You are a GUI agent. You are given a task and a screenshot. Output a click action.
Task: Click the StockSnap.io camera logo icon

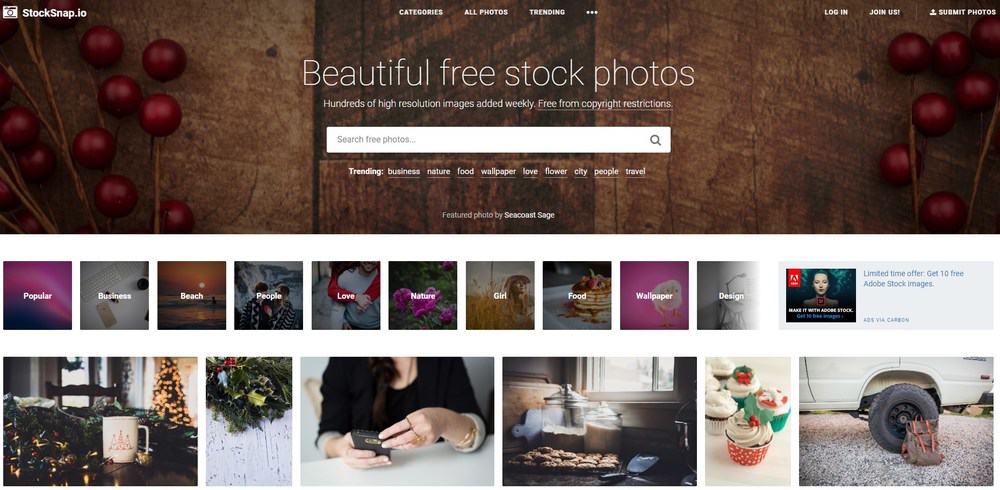10,12
